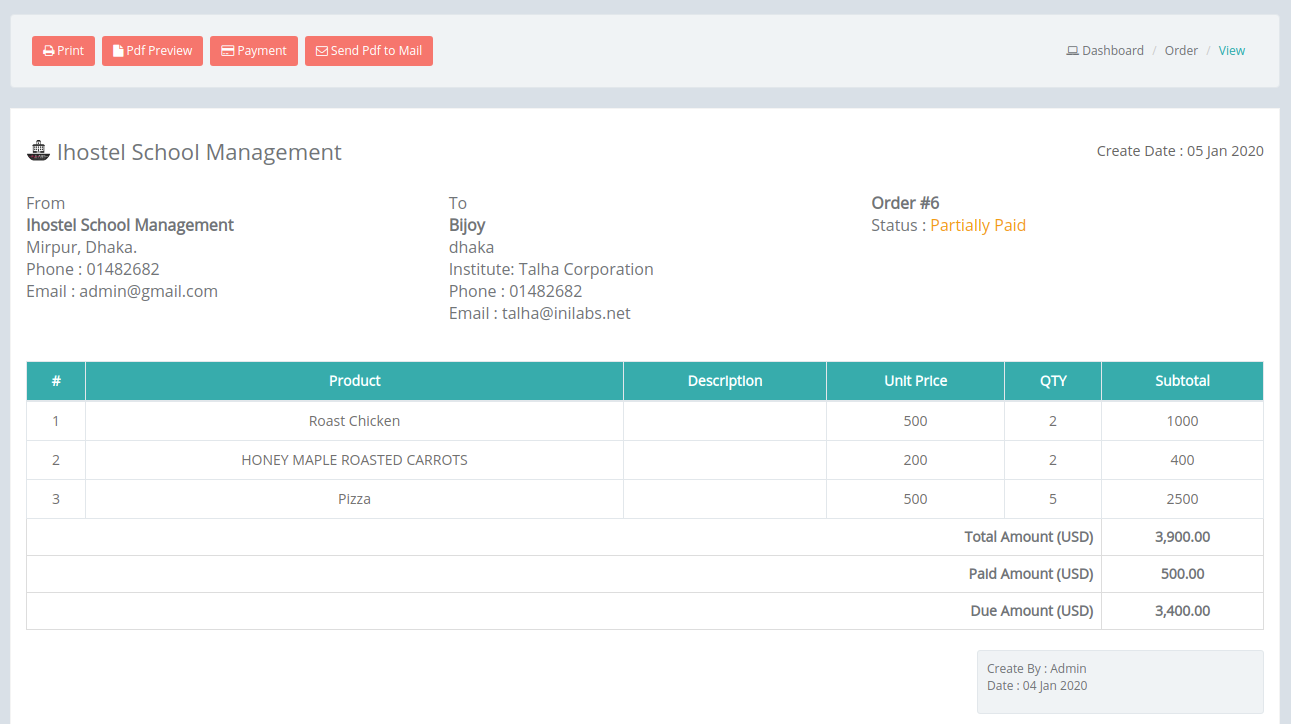Click the Create By : Admin text
The width and height of the screenshot is (1291, 724).
tap(1037, 669)
